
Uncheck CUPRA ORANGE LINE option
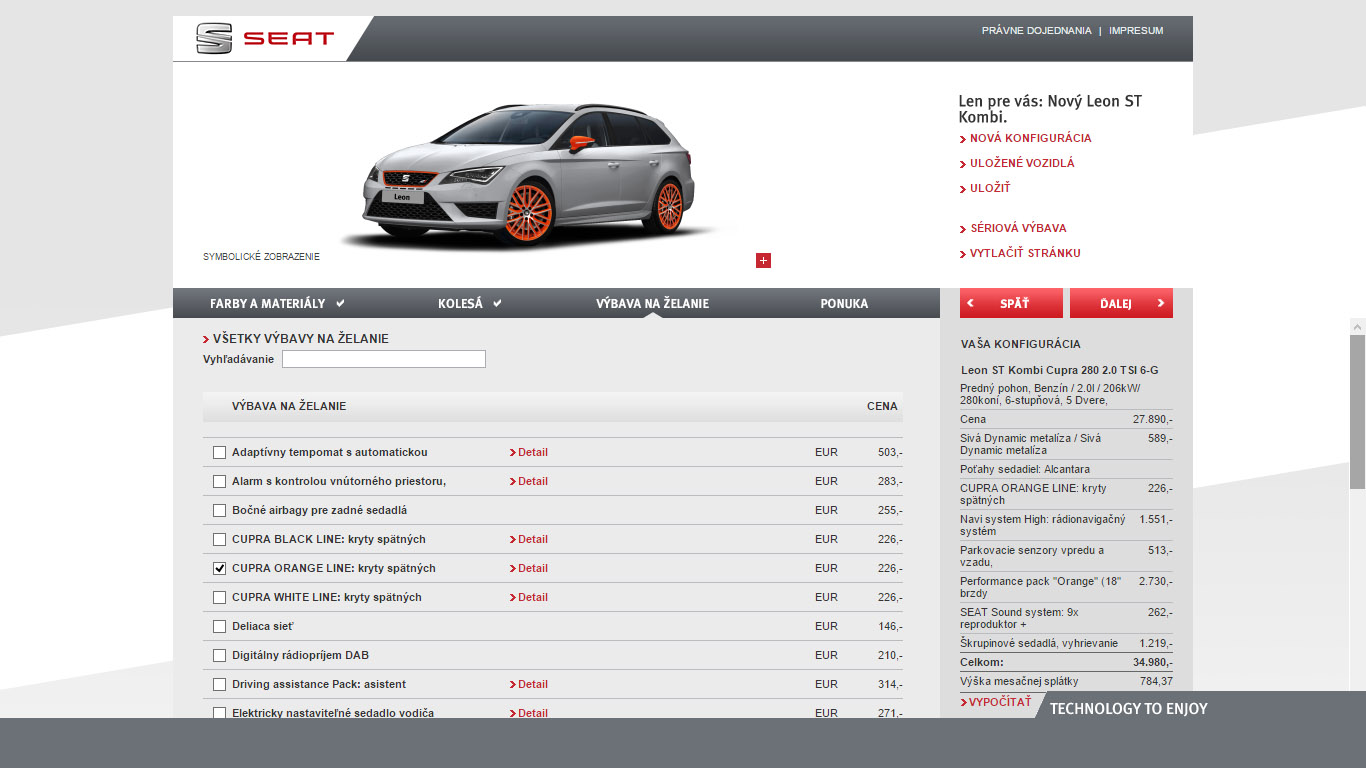coord(219,569)
